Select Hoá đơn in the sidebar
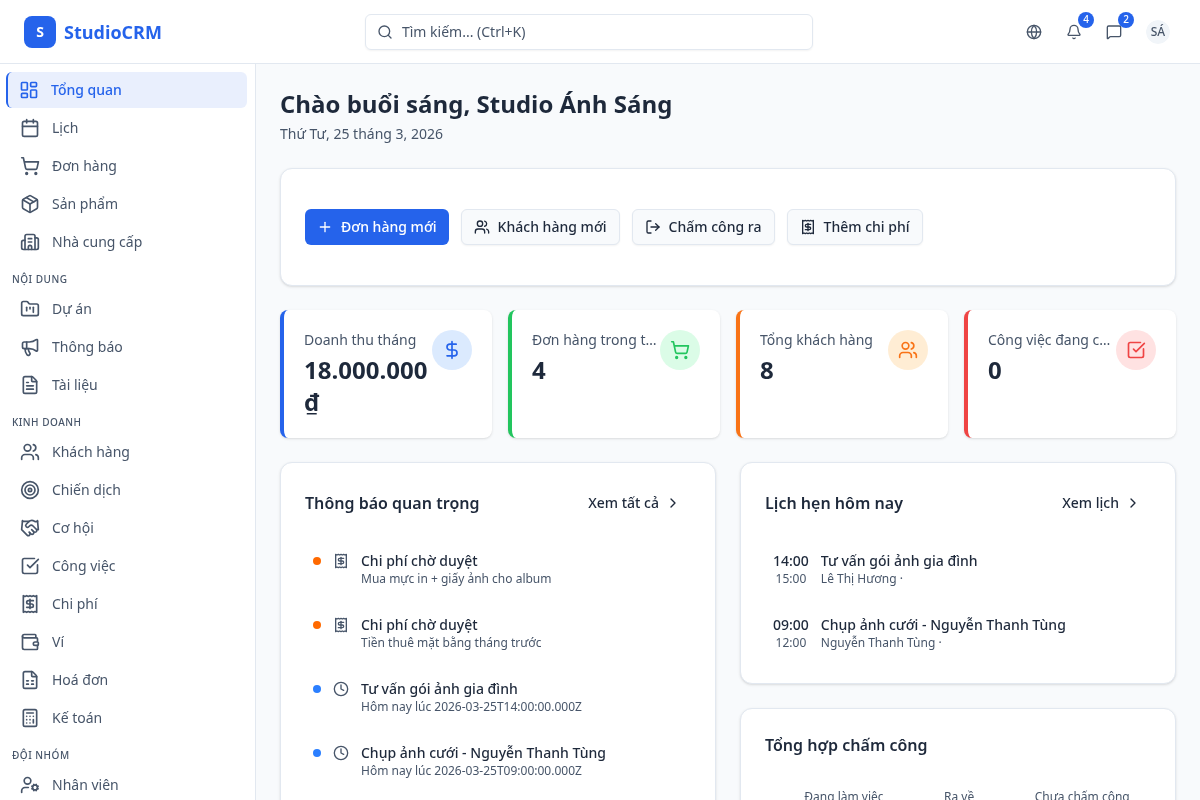The image size is (1200, 800). coord(80,680)
